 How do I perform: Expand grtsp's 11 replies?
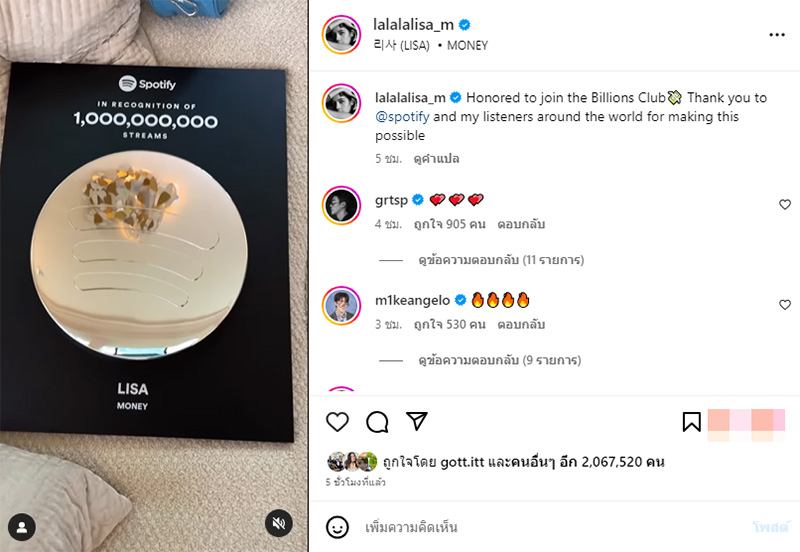coord(501,260)
